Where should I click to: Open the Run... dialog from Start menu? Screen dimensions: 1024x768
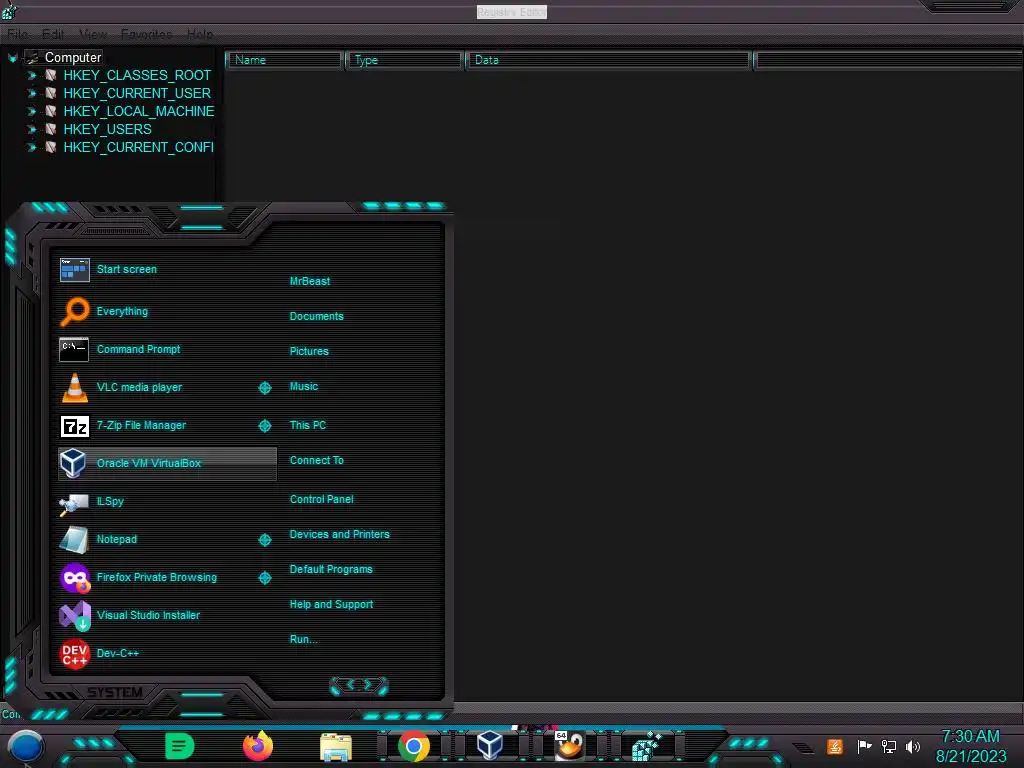pos(304,639)
